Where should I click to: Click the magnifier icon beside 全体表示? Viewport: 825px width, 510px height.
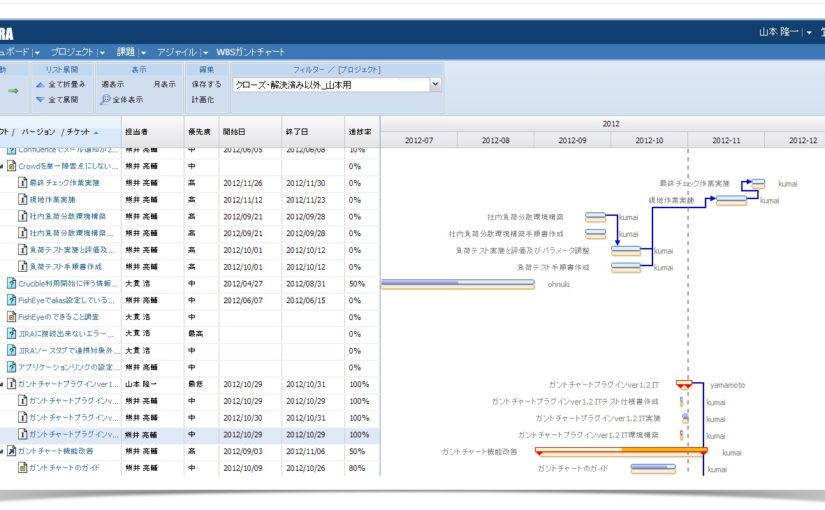click(x=105, y=99)
